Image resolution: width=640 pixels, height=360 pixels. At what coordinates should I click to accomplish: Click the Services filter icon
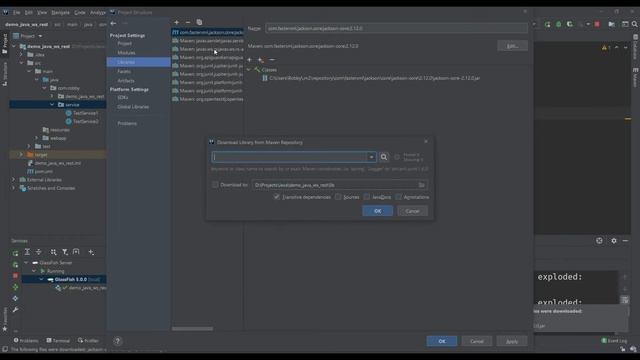64,252
